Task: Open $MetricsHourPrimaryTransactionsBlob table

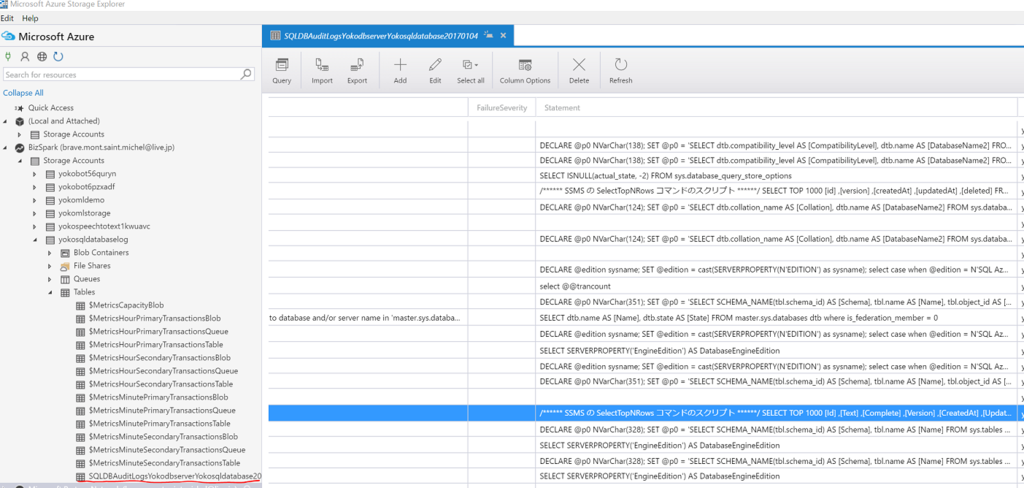Action: click(x=155, y=318)
